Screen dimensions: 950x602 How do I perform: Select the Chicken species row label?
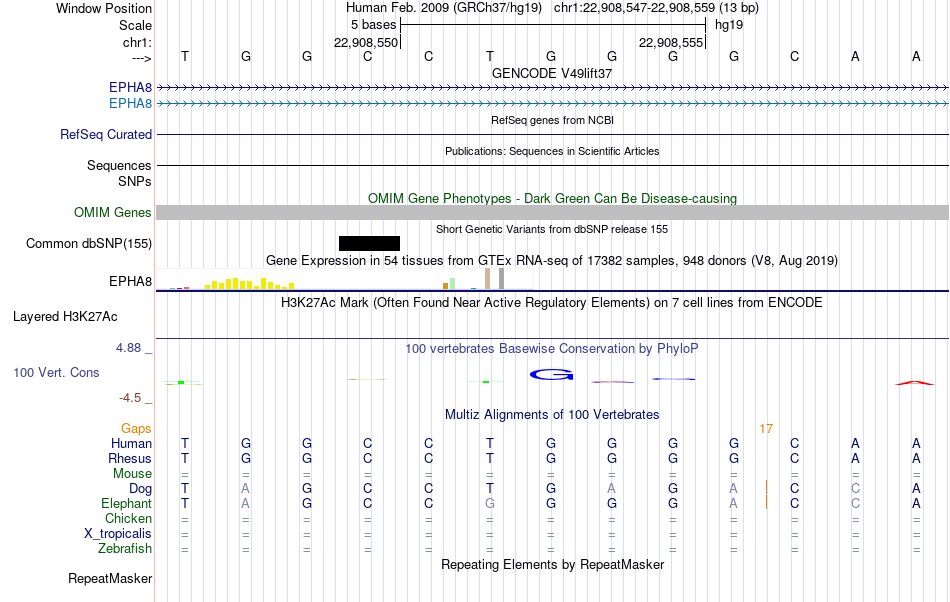coord(128,518)
